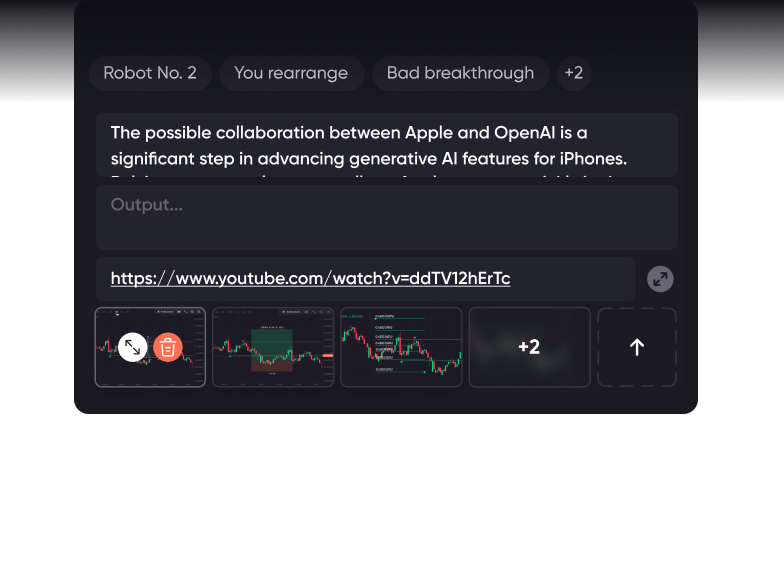Click the expand icon beside the YouTube URL
Image resolution: width=784 pixels, height=570 pixels.
[x=660, y=279]
